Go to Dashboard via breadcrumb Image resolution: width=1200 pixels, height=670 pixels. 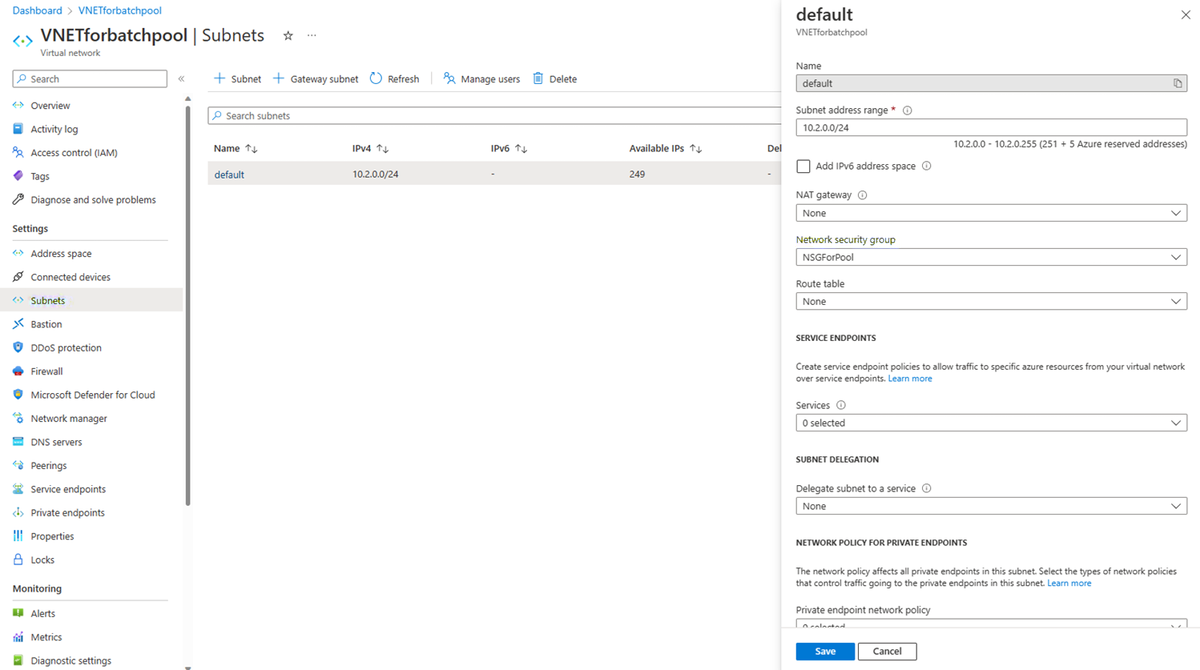[x=37, y=10]
